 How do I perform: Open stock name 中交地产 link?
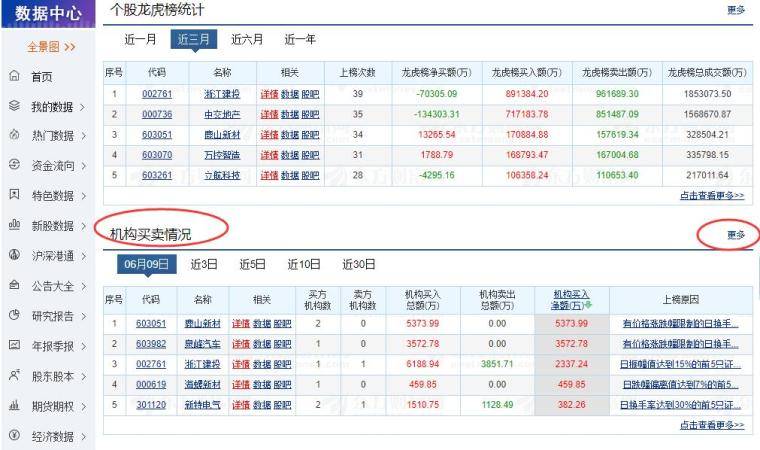222,114
